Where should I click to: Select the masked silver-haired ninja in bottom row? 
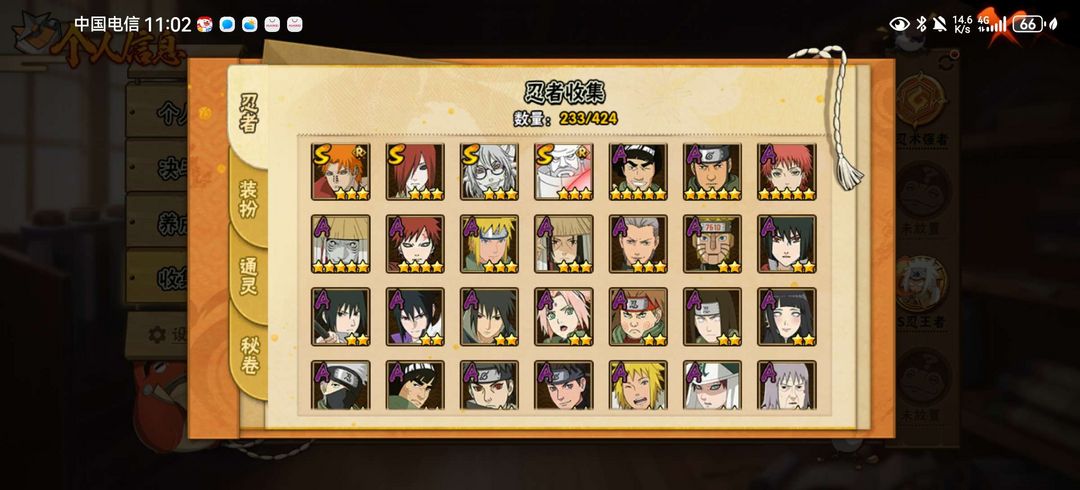[x=340, y=385]
